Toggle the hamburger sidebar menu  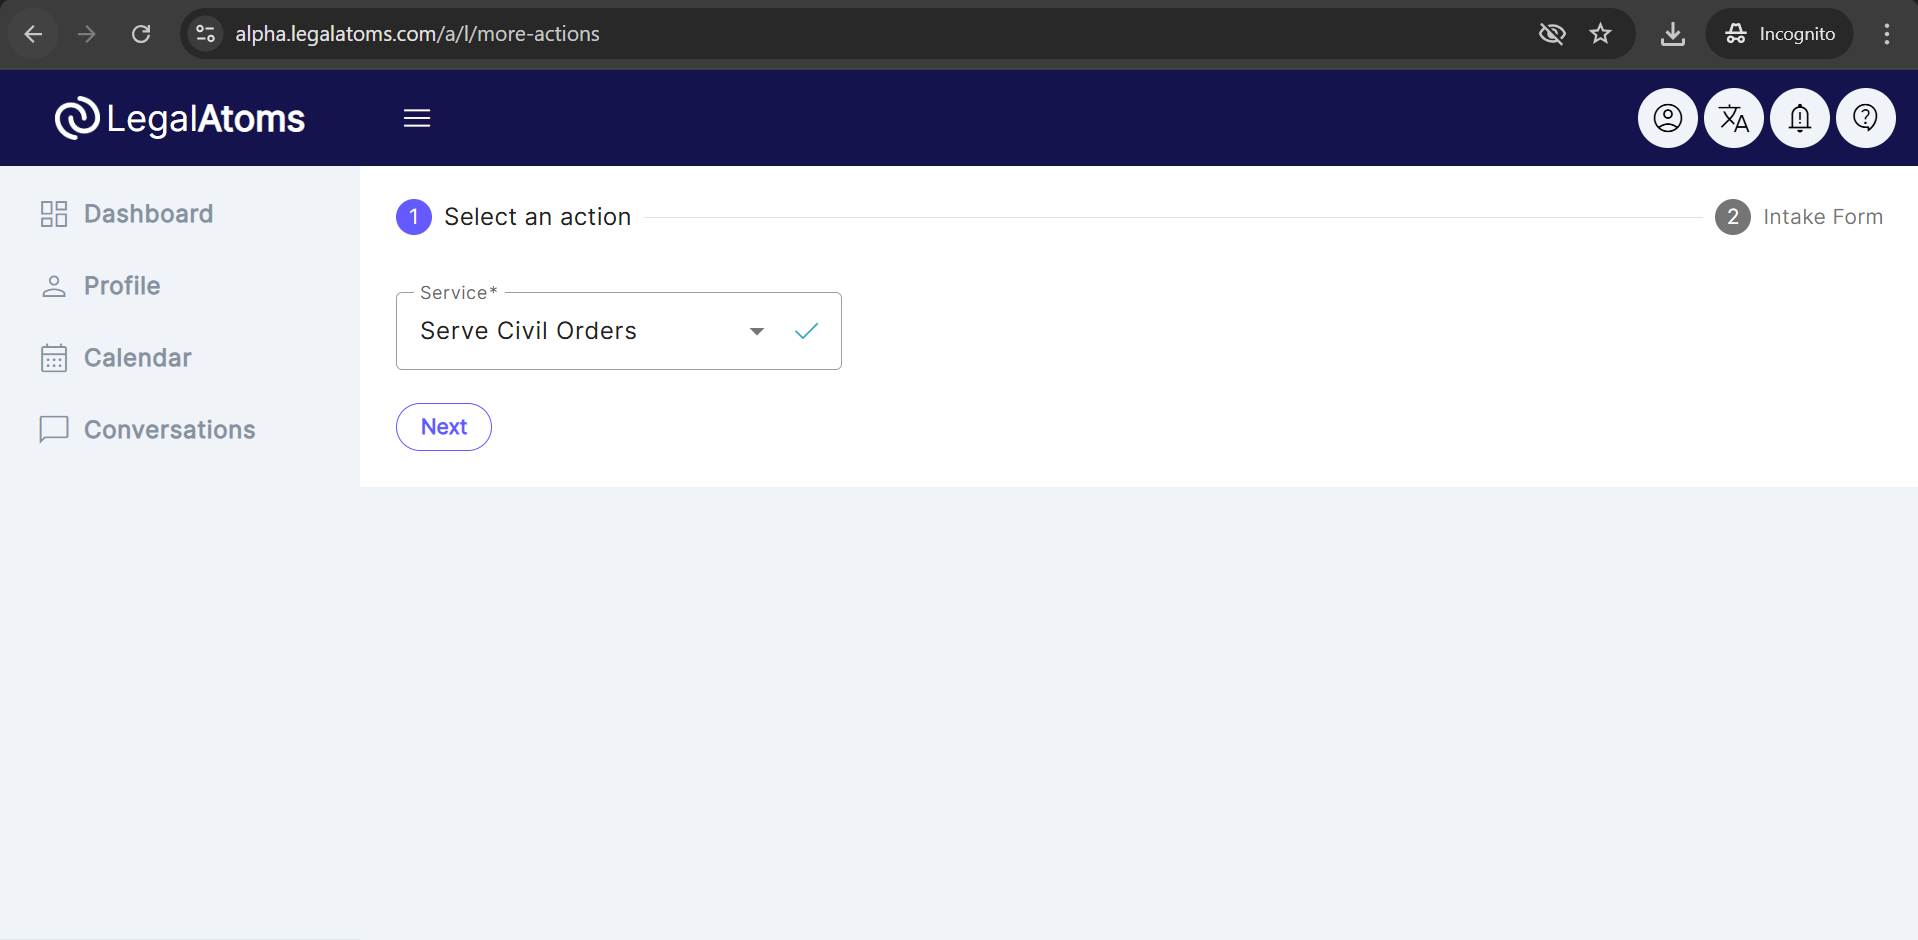click(x=417, y=118)
